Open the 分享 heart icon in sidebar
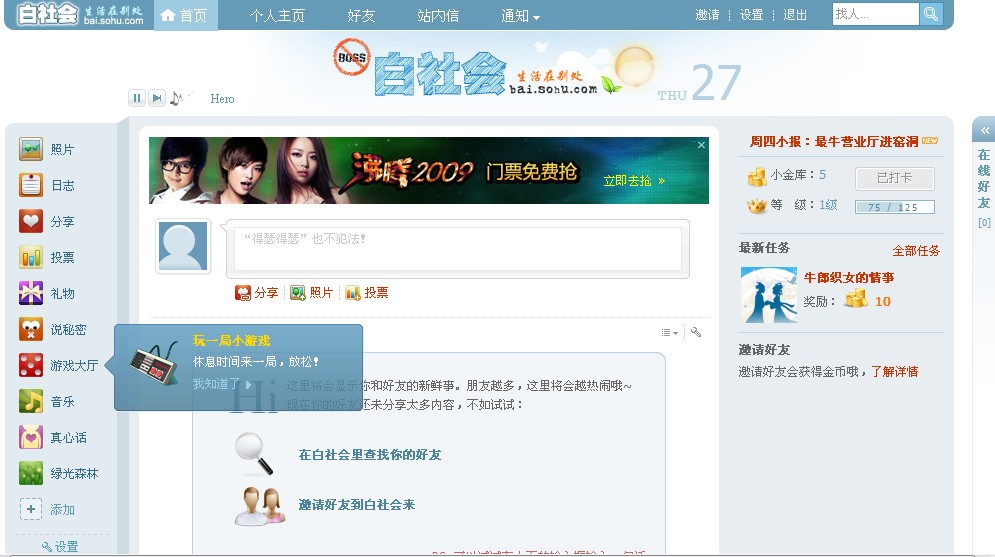Viewport: 995px width, 557px height. tap(30, 221)
